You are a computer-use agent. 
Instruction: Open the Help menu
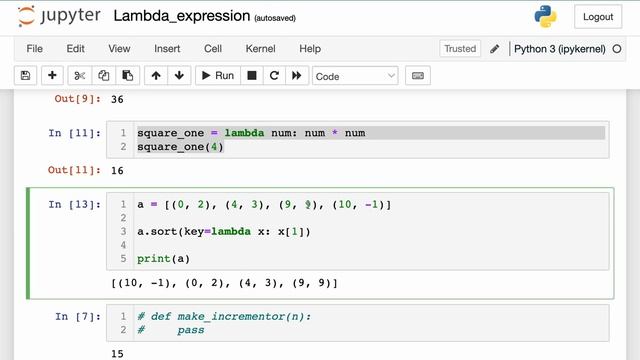[x=310, y=49]
